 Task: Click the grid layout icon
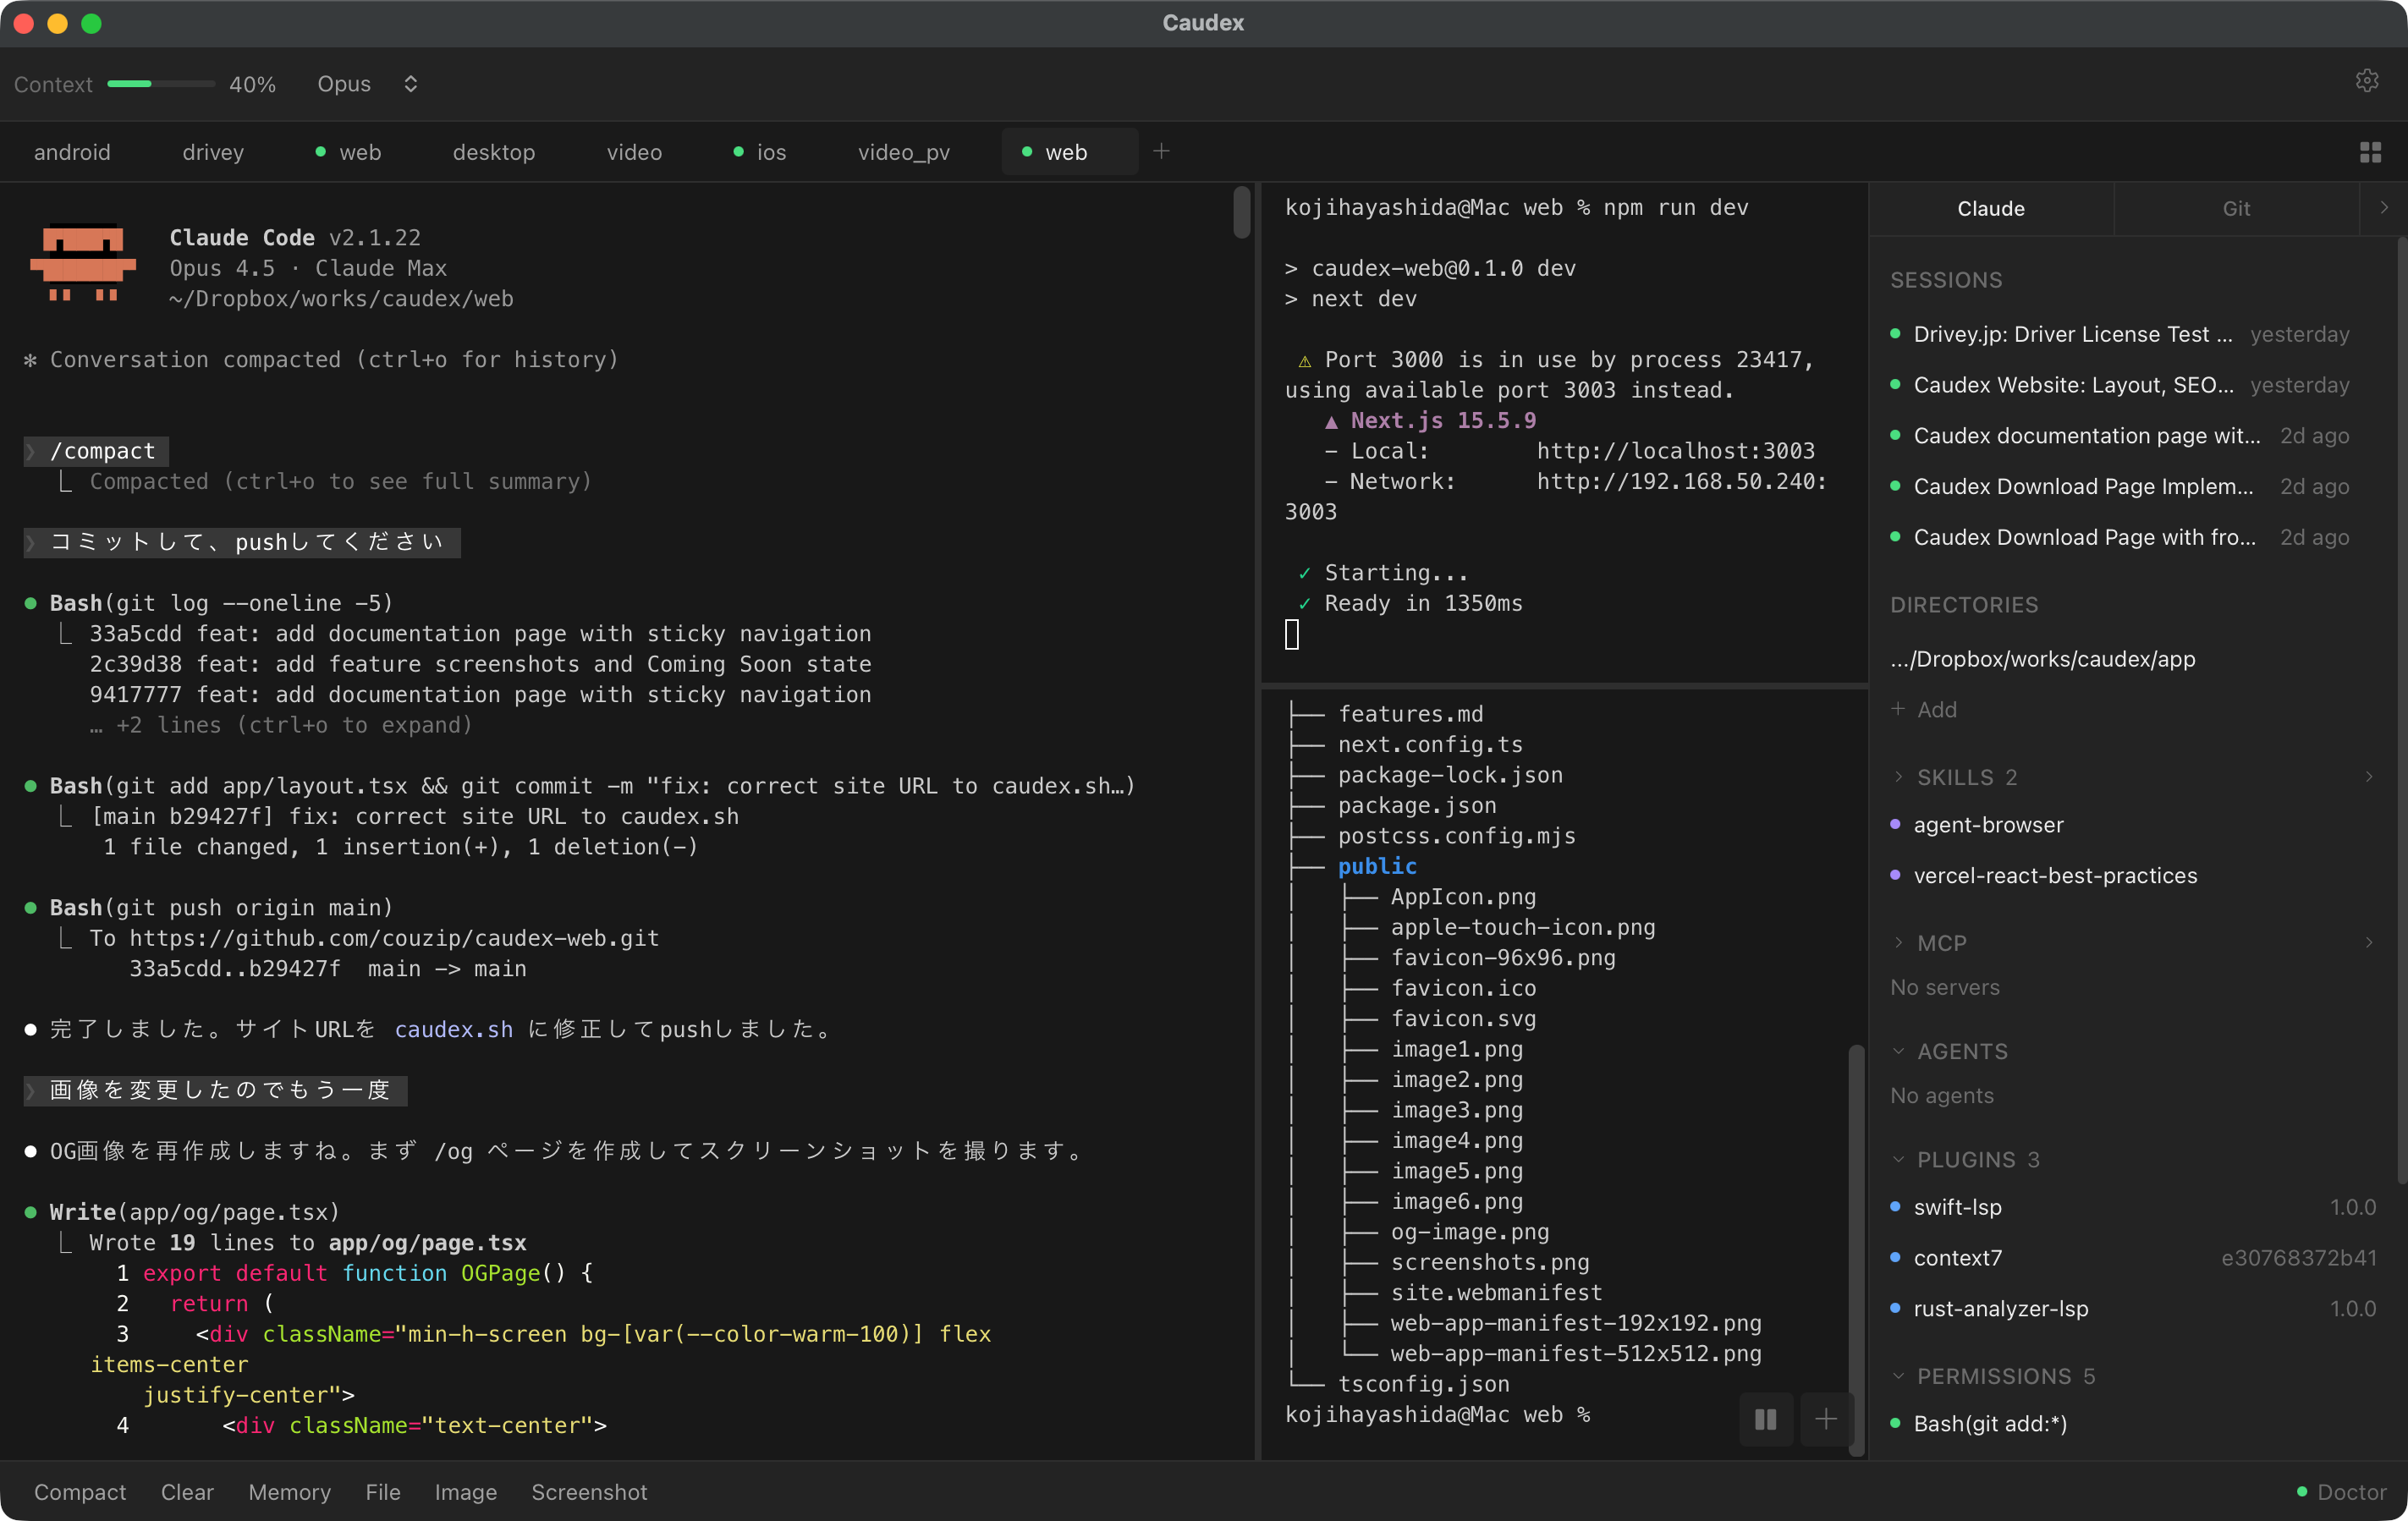[x=2370, y=152]
